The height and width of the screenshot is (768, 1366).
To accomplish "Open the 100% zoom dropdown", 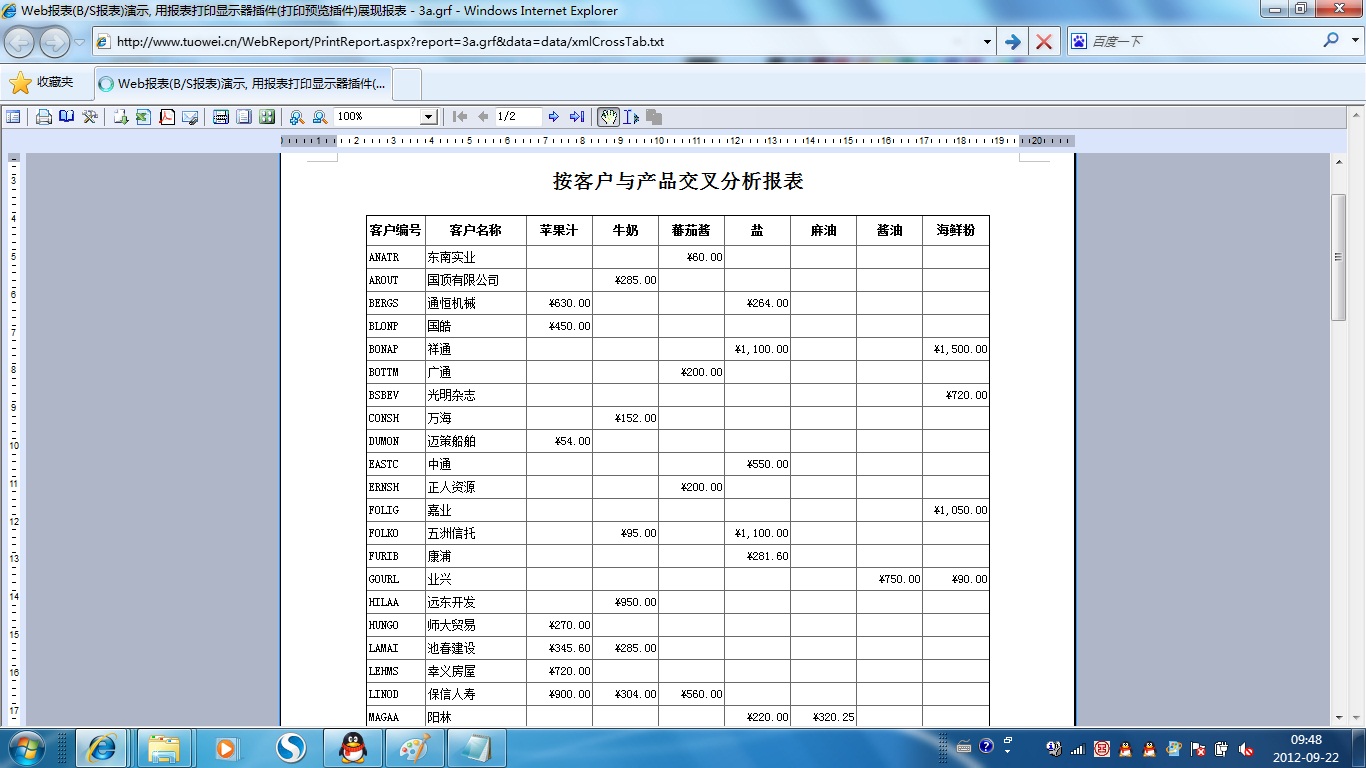I will pyautogui.click(x=428, y=117).
